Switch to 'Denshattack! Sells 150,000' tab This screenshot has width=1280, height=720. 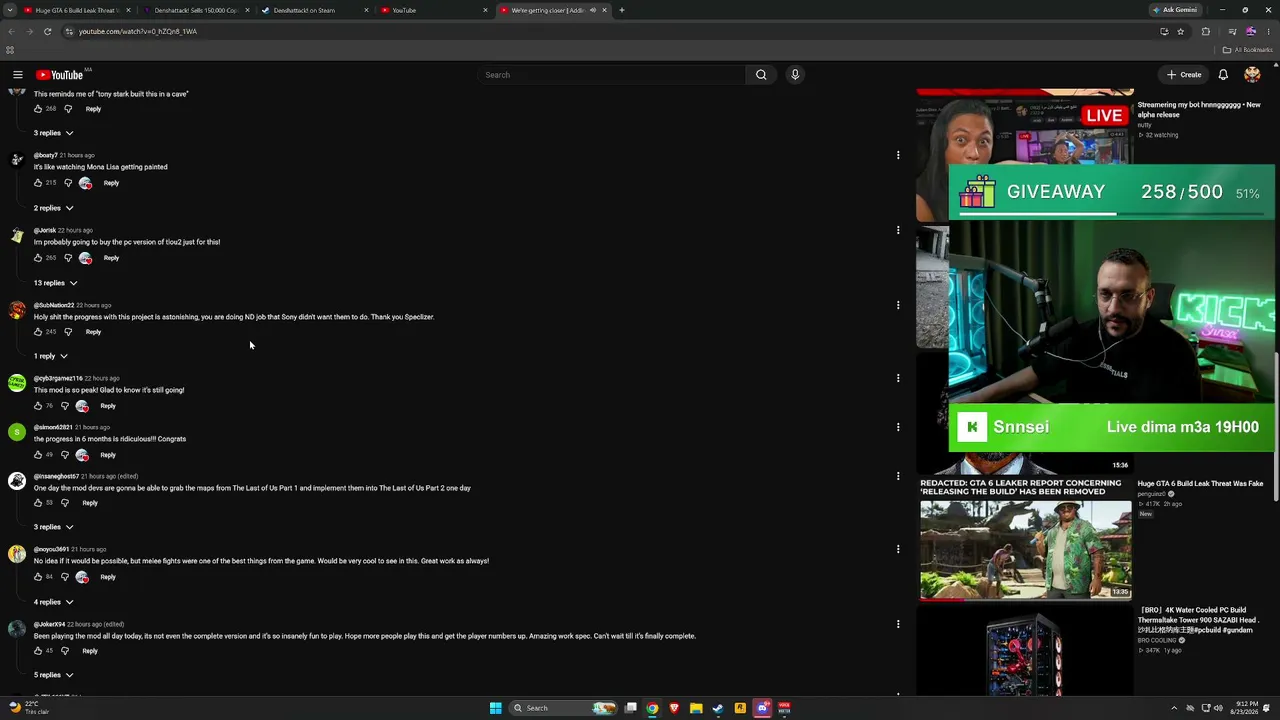tap(195, 10)
